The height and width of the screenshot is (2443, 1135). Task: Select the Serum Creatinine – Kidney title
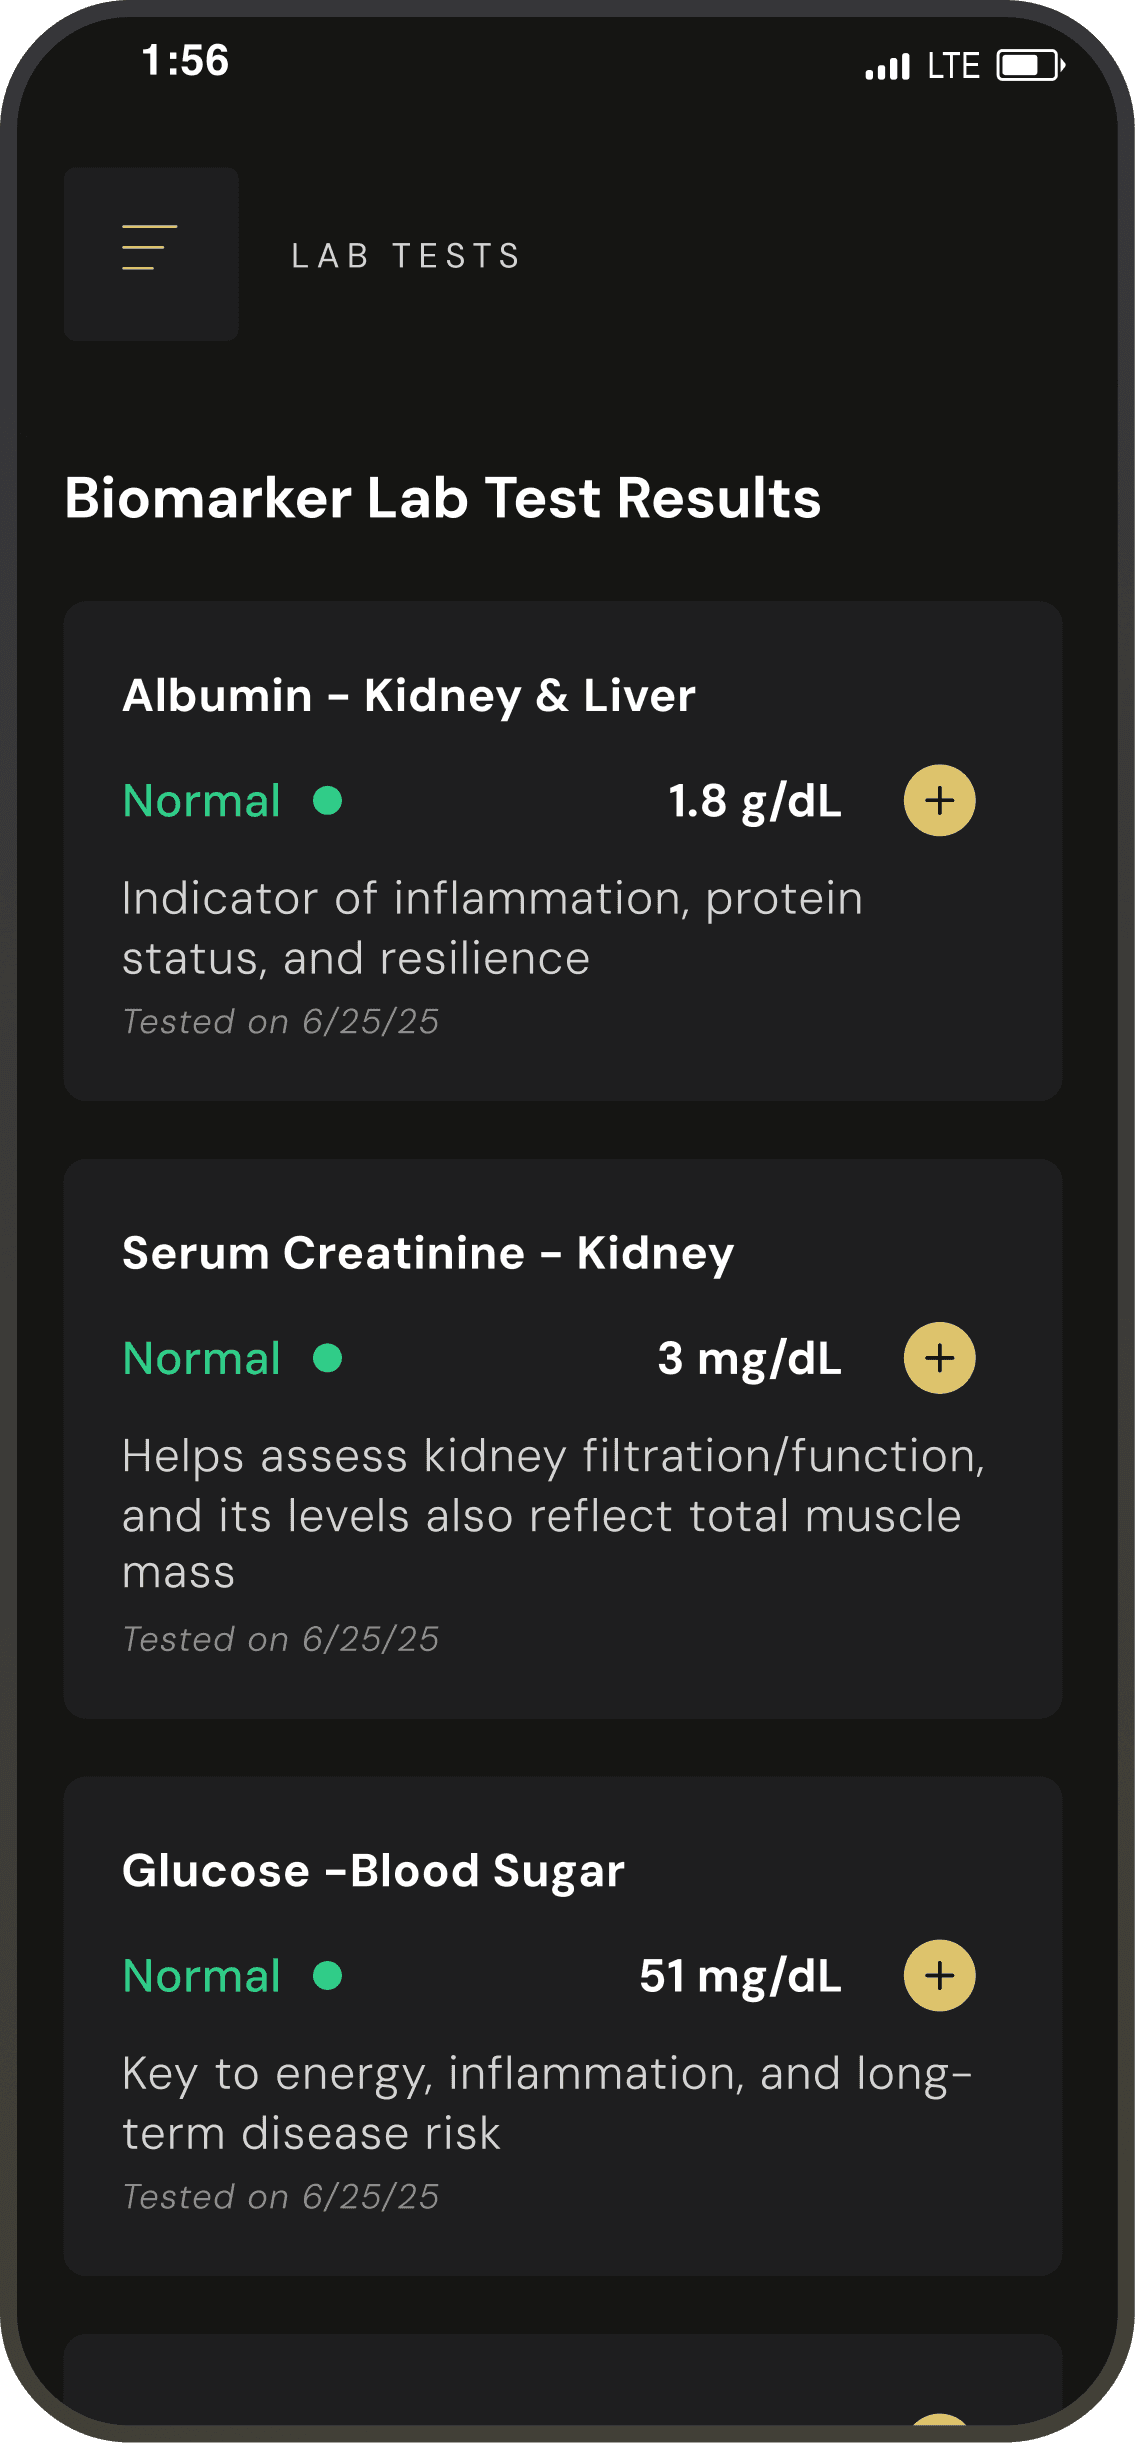coord(427,1253)
